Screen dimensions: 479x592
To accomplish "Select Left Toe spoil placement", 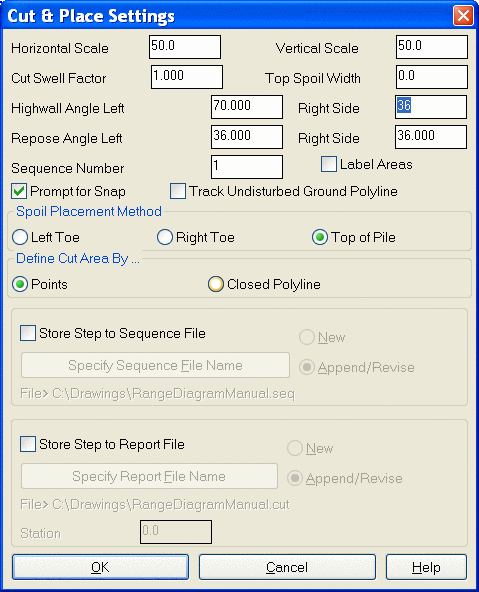I will [20, 237].
